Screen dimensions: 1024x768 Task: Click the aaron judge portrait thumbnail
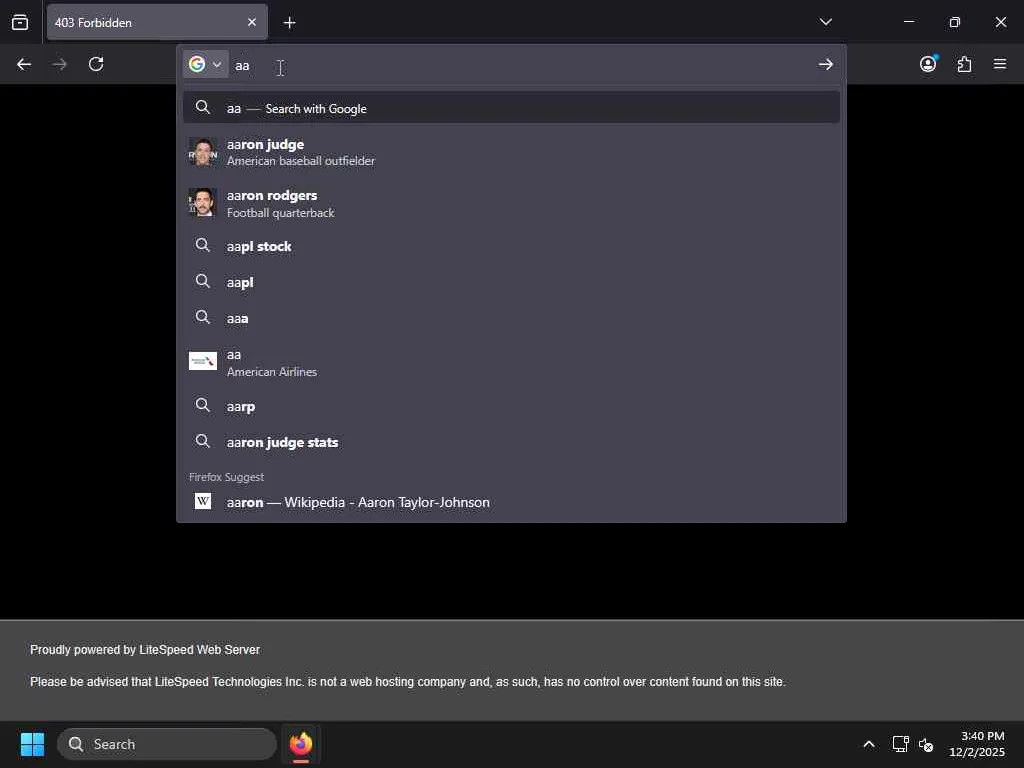pos(202,152)
